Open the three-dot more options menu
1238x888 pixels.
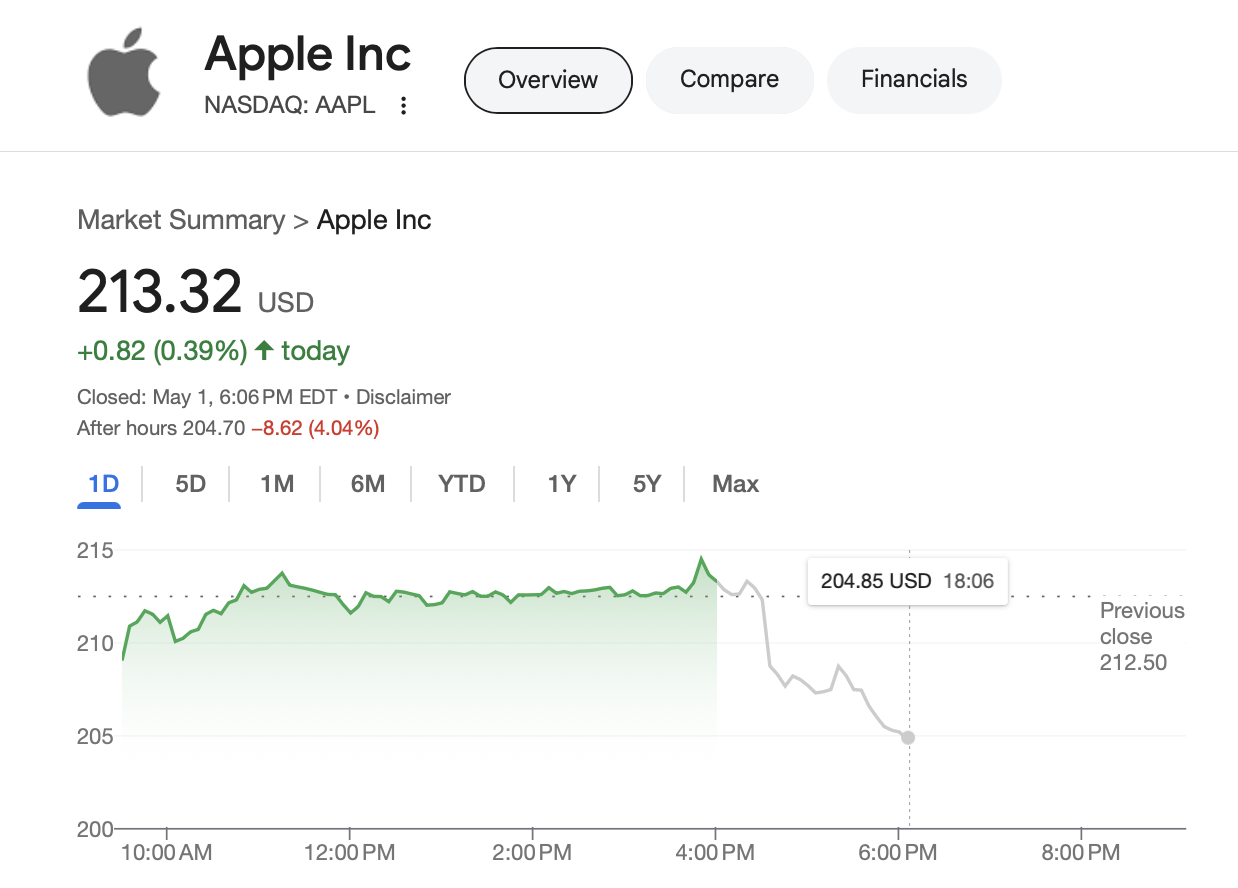(403, 106)
